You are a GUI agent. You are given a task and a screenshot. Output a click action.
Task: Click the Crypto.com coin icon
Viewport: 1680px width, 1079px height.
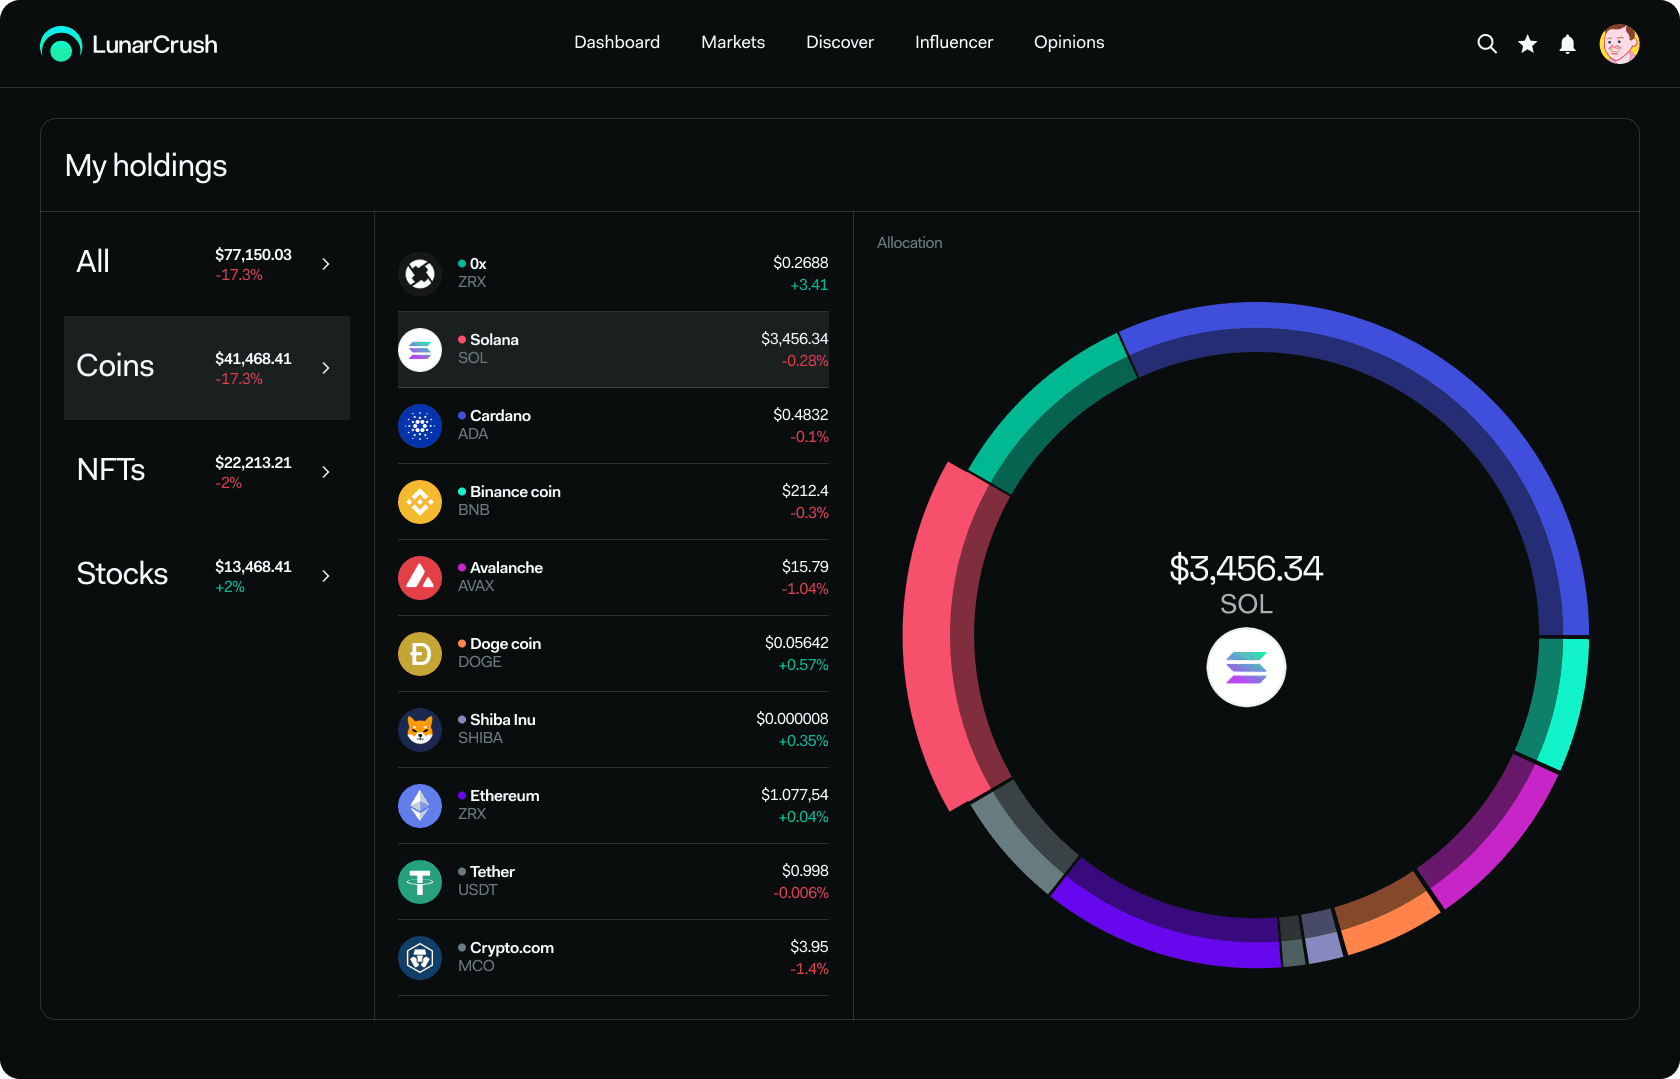420,958
